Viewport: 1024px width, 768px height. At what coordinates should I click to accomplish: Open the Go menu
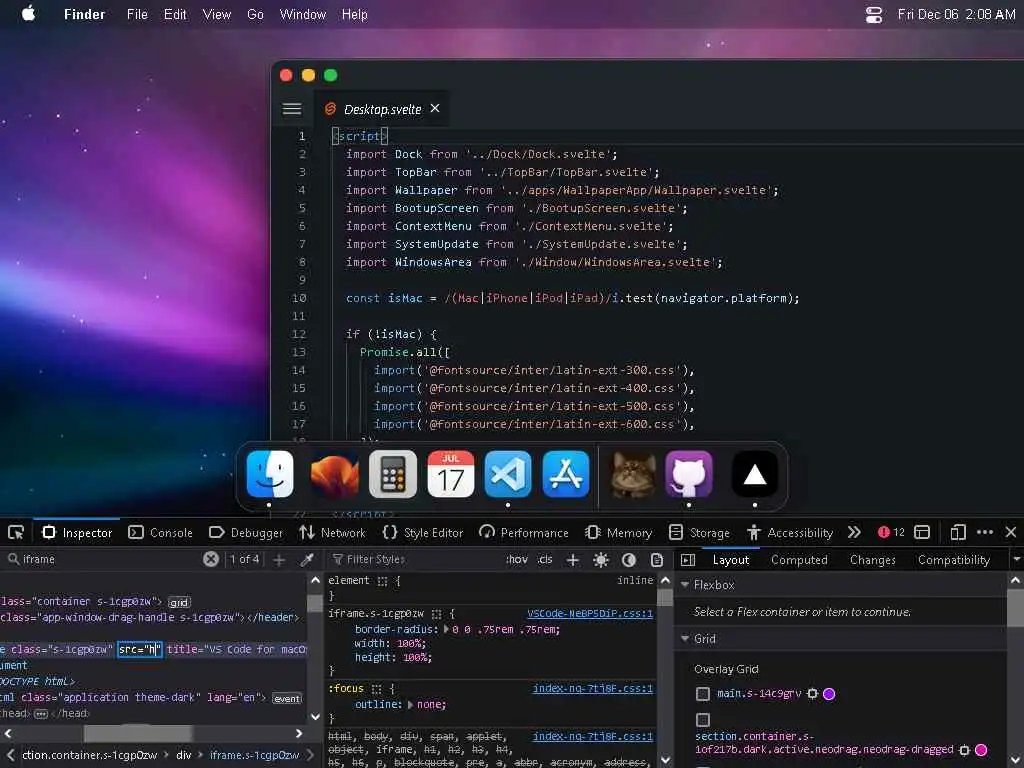coord(255,14)
